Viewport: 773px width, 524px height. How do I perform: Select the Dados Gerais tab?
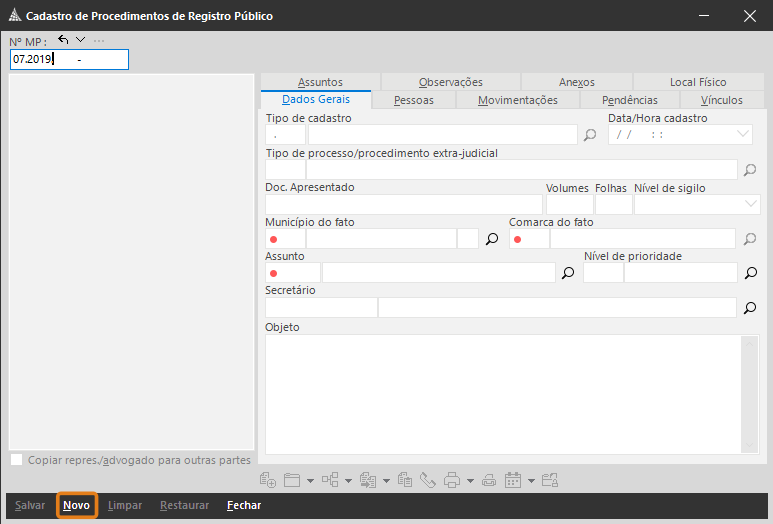[316, 99]
